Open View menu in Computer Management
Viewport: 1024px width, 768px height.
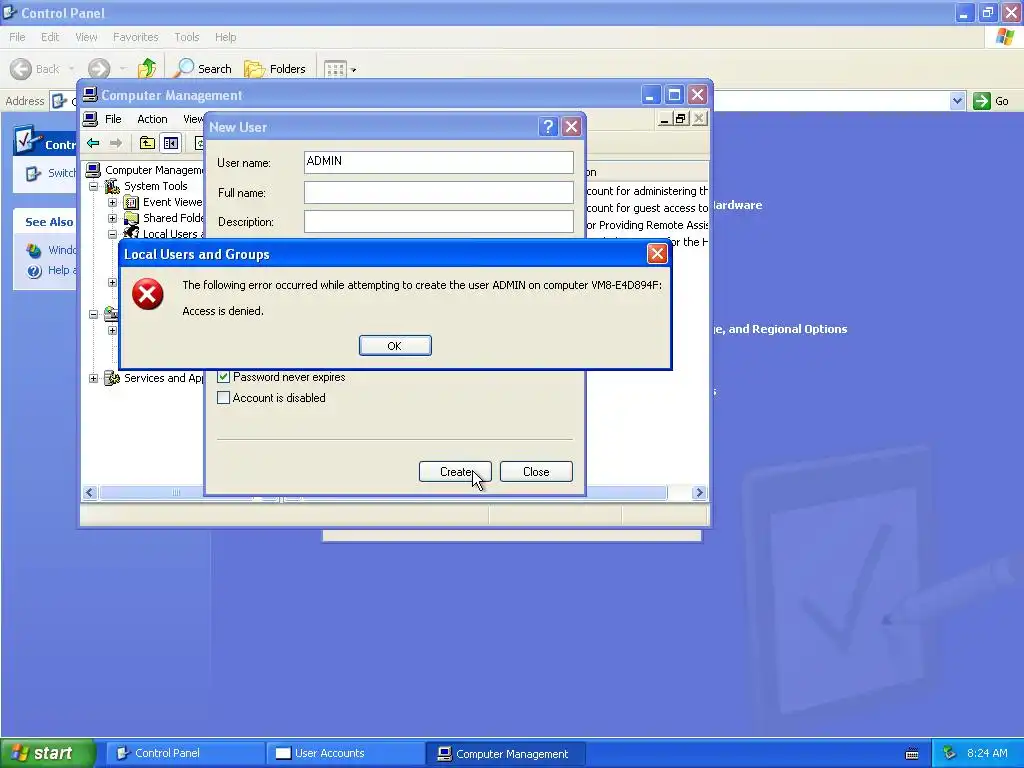pos(193,119)
